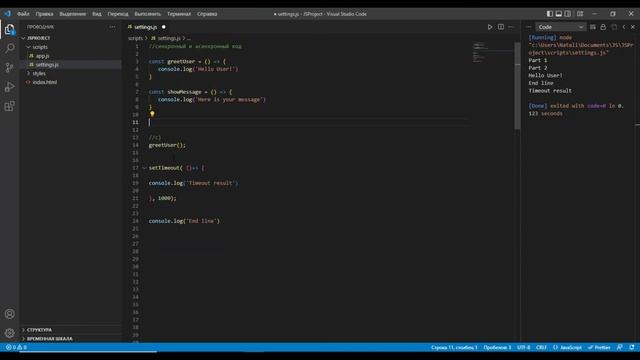640x360 pixels.
Task: Change the UTF-8 encoding in status bar
Action: tap(524, 347)
